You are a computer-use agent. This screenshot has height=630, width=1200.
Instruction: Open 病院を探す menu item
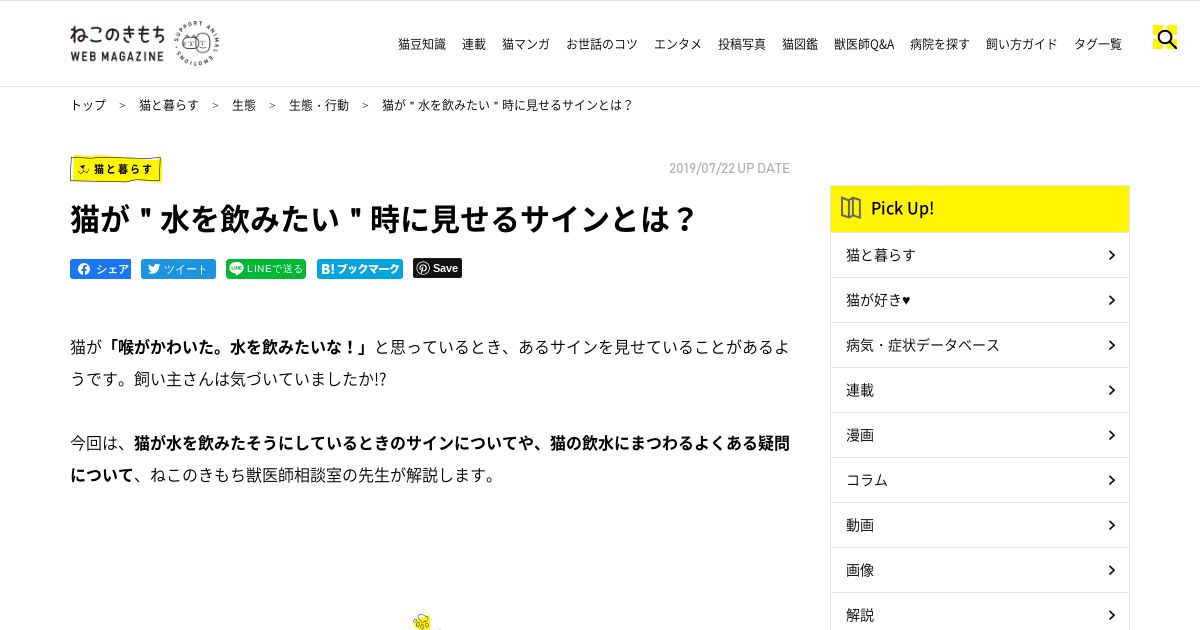(x=940, y=44)
